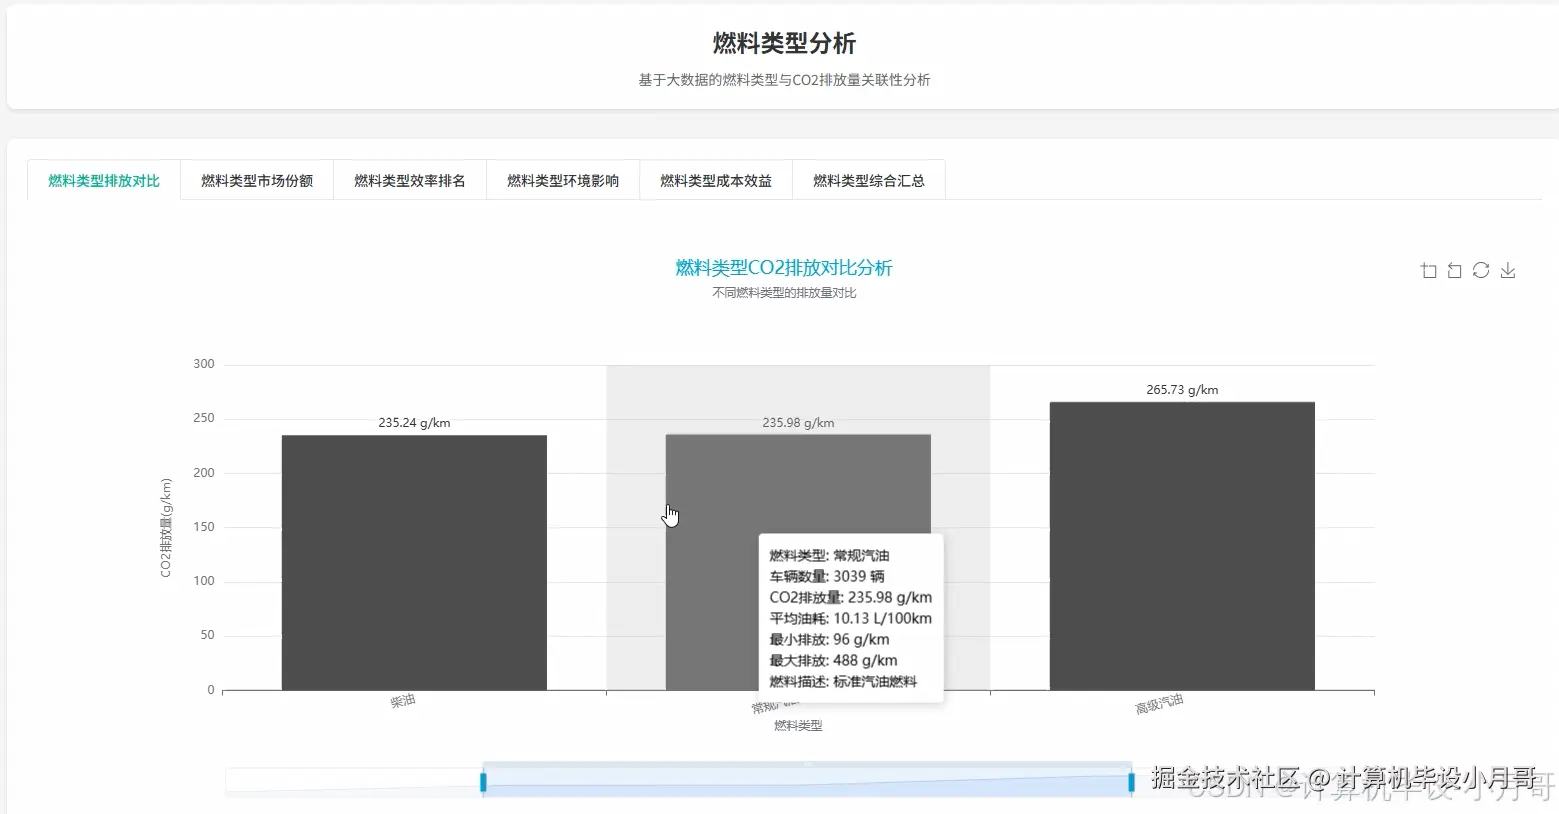The image size is (1559, 814).
Task: Select the 柴油 bar in the chart
Action: 414,560
